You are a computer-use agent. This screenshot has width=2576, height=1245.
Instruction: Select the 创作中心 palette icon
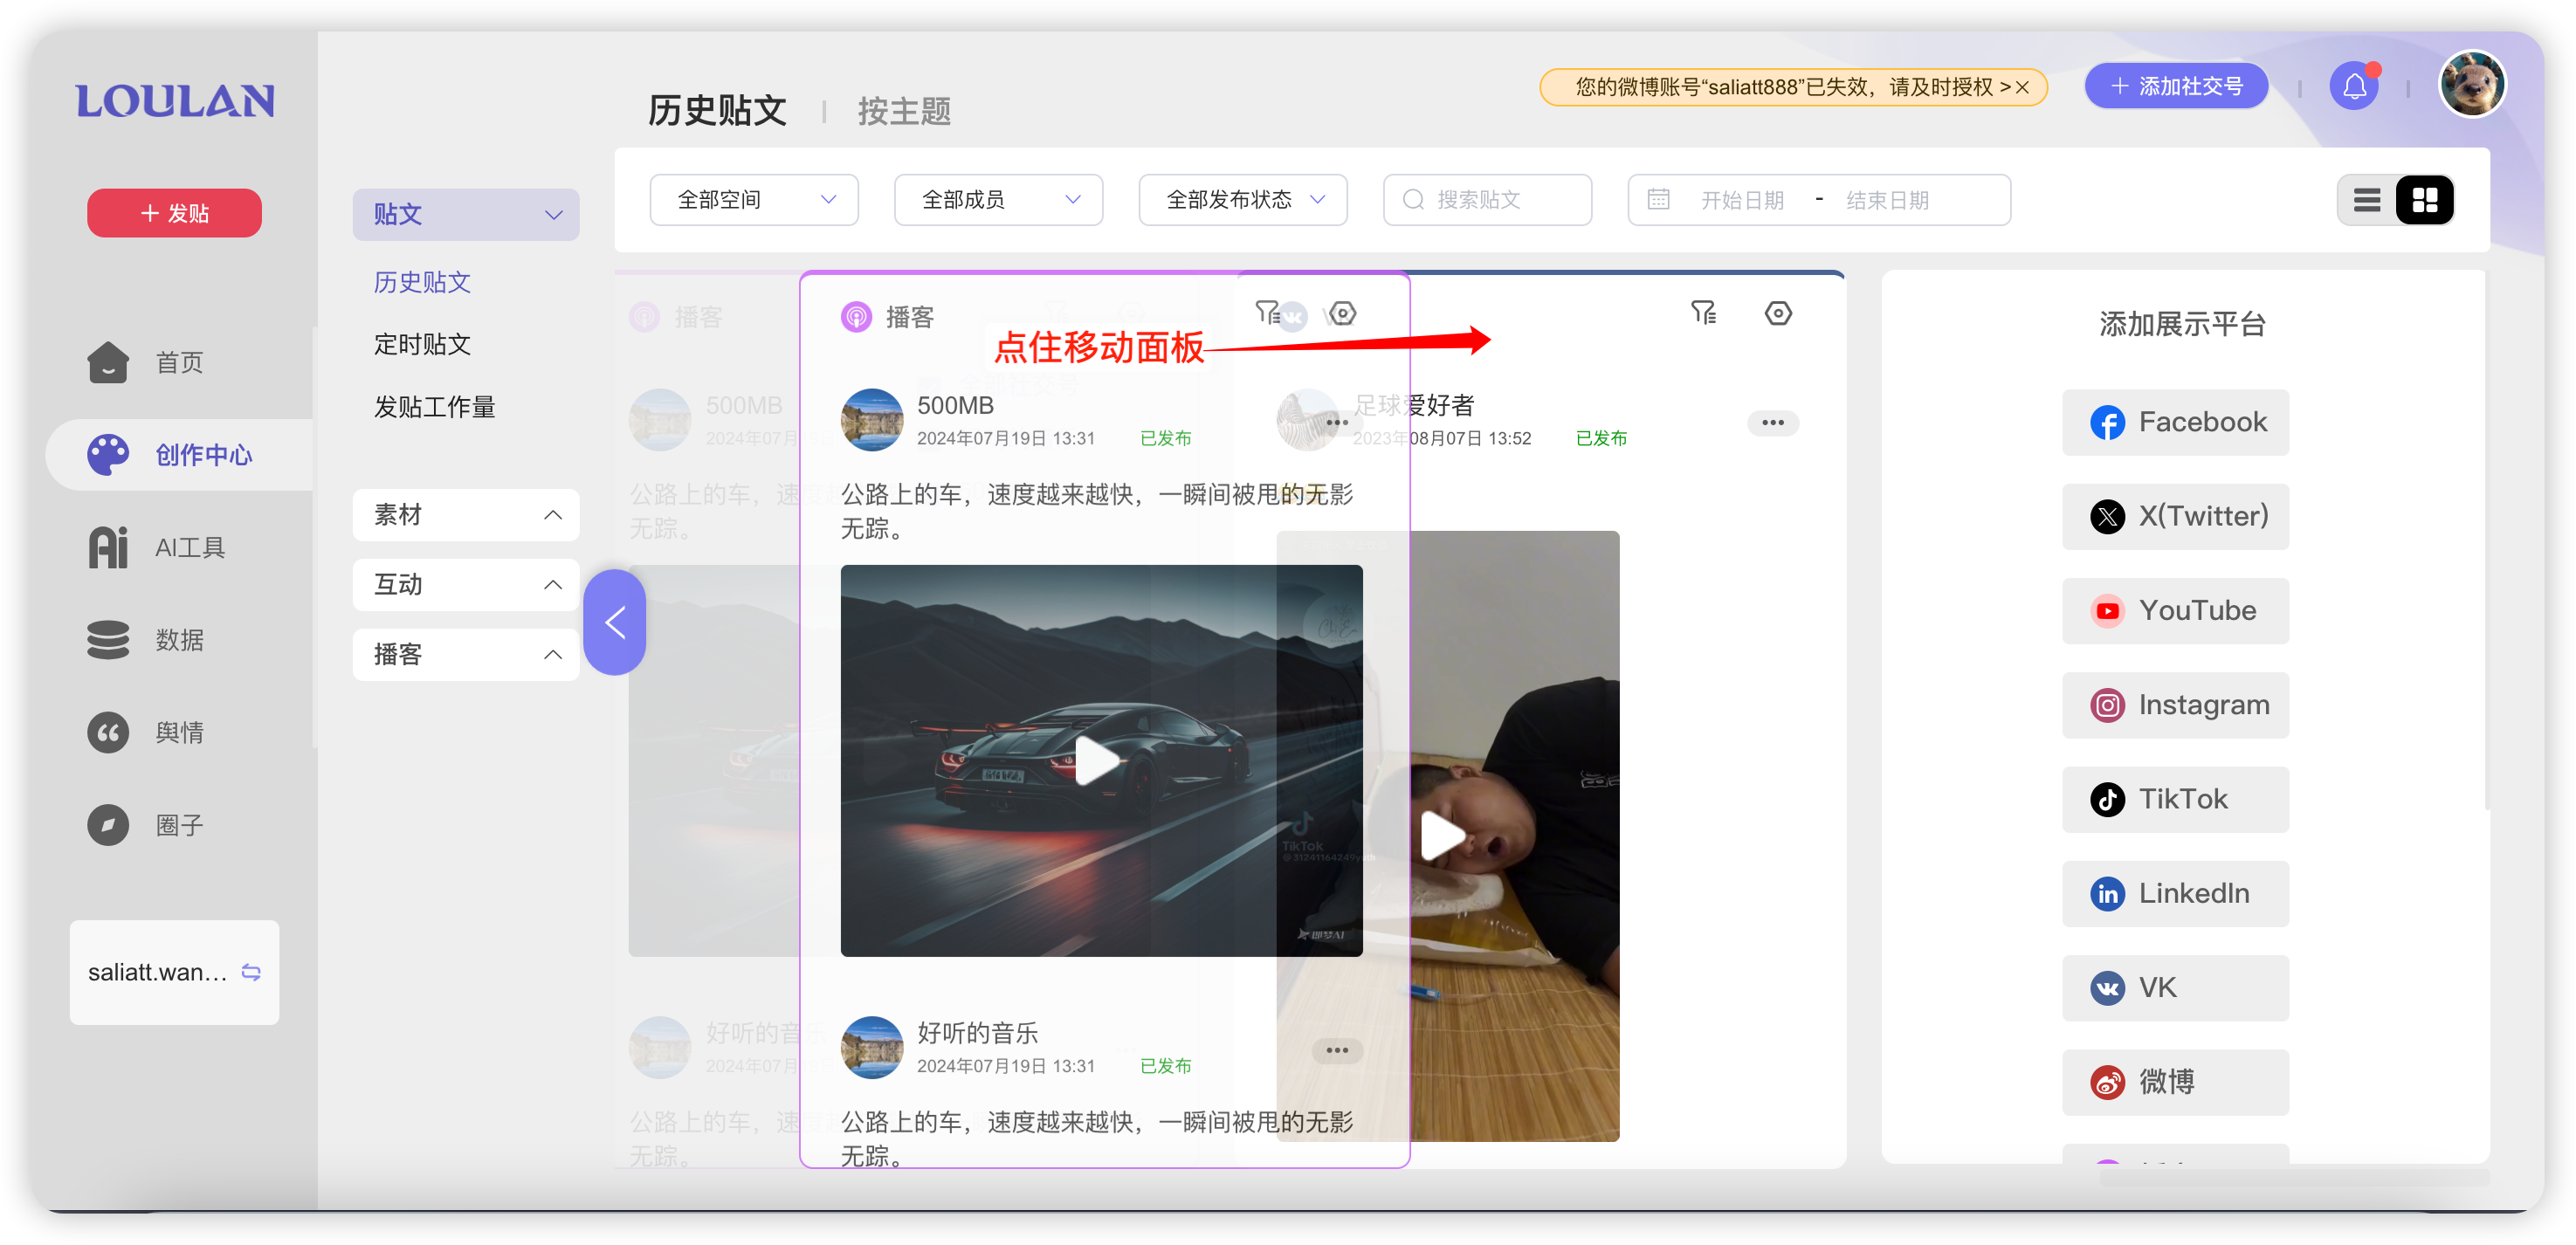108,455
